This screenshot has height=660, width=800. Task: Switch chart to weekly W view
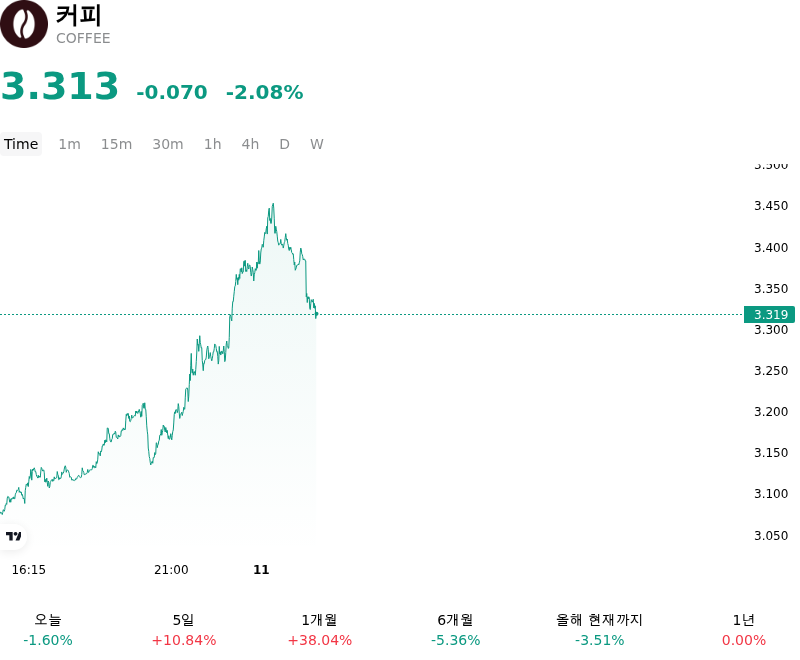click(x=316, y=144)
